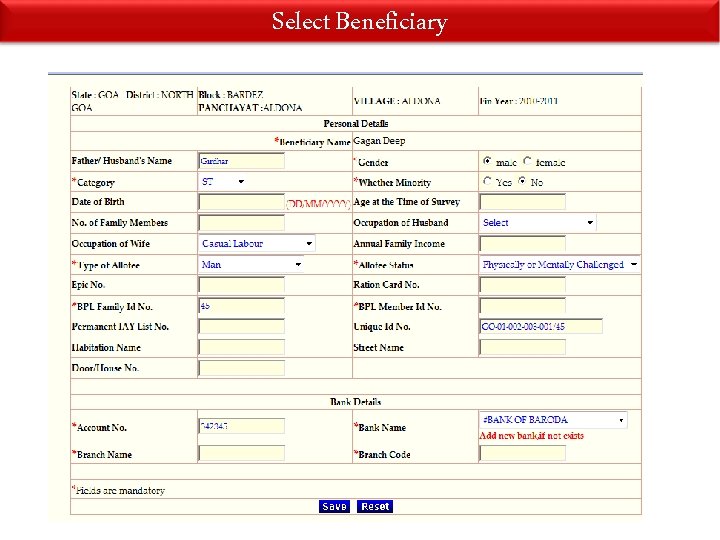Focus the Epic No. input field
This screenshot has width=720, height=540.
click(242, 285)
